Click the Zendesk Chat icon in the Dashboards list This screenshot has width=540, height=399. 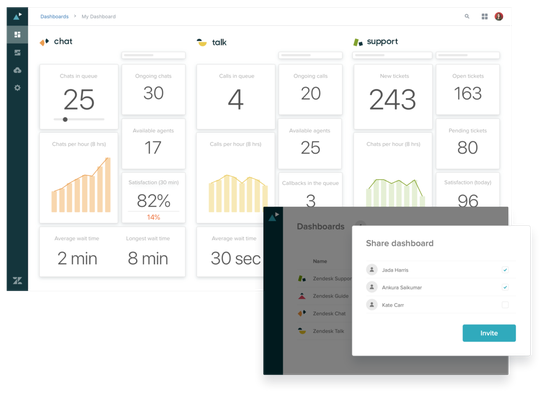302,313
